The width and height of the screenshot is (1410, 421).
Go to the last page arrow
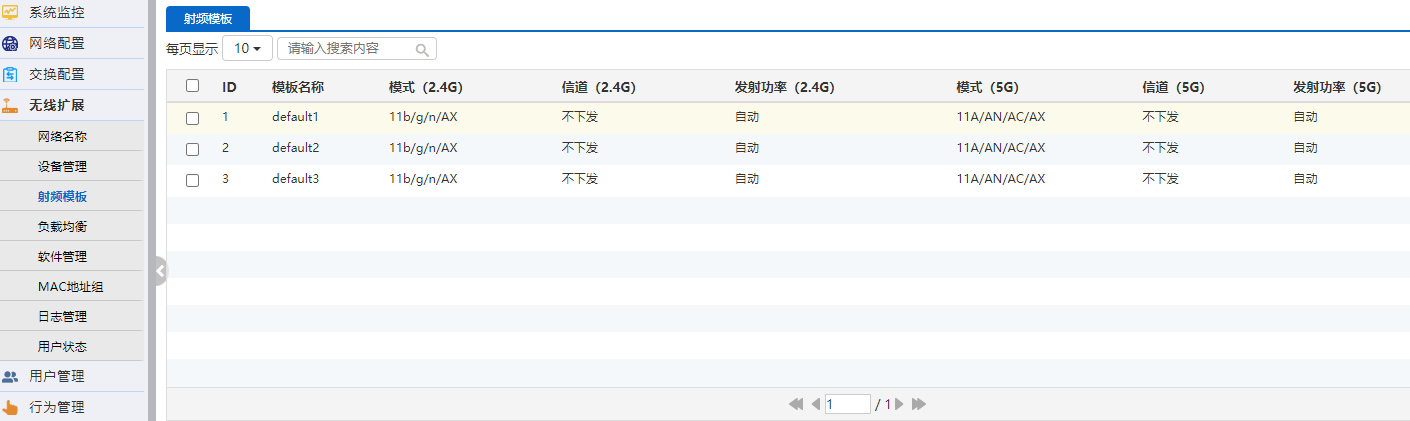(x=918, y=404)
